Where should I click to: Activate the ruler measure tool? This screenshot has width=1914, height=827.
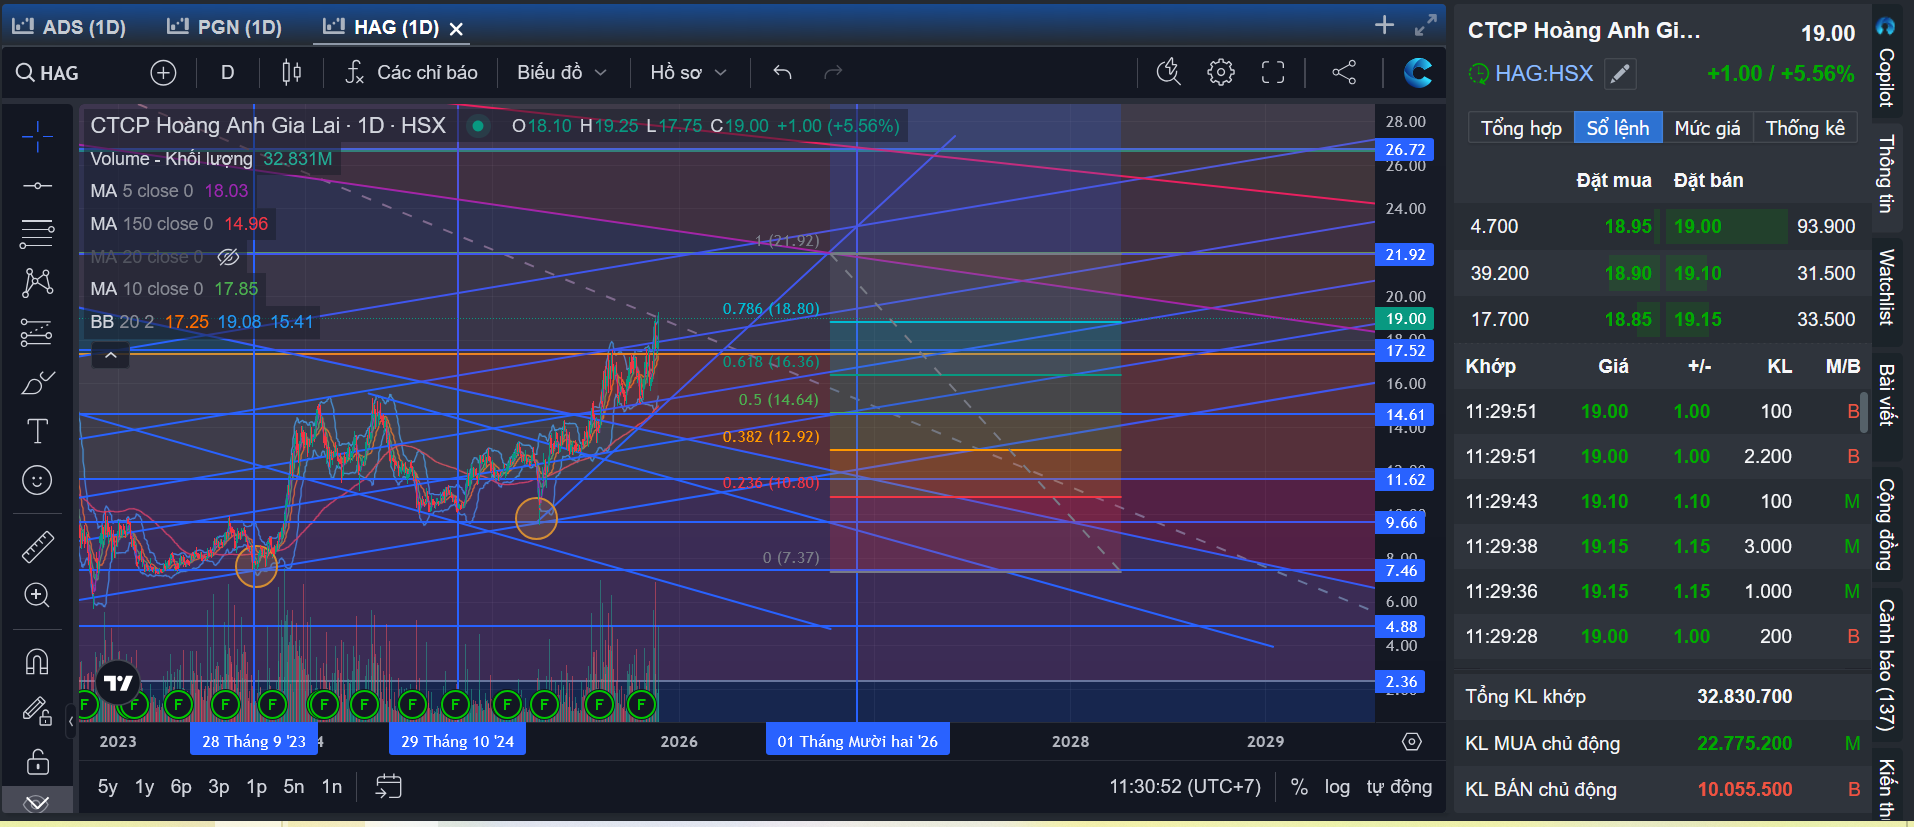click(x=37, y=547)
